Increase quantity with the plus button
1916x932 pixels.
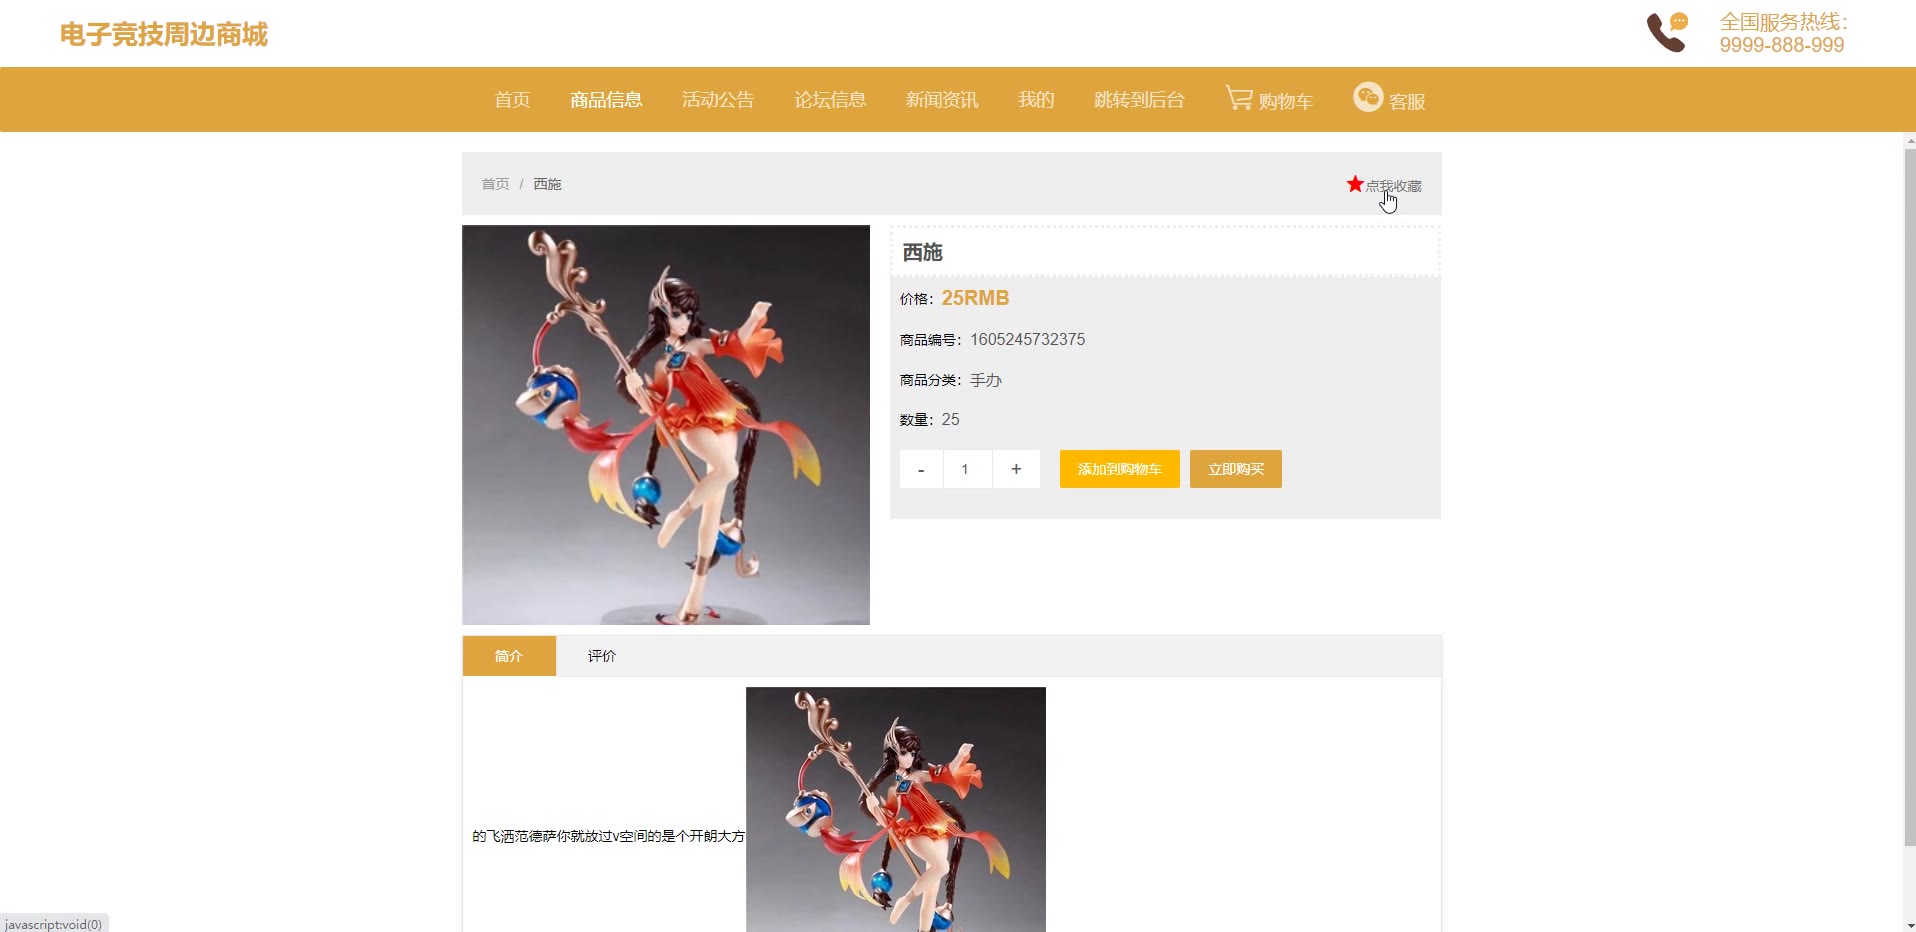click(x=1016, y=469)
